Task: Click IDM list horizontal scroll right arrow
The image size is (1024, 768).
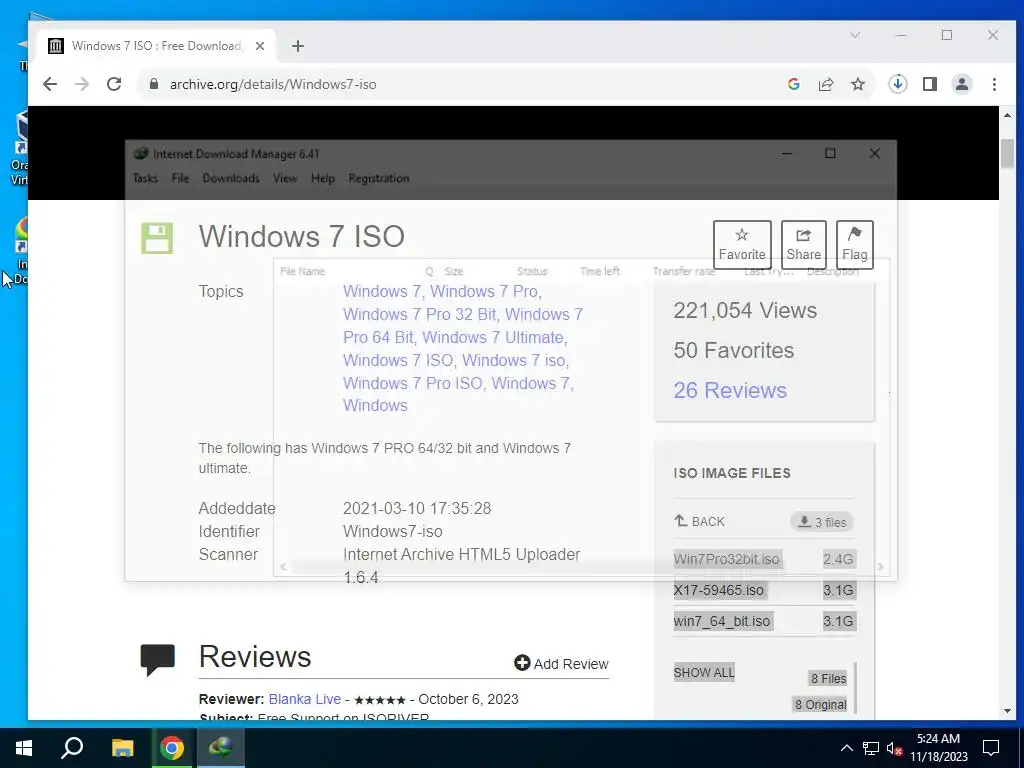Action: point(880,567)
